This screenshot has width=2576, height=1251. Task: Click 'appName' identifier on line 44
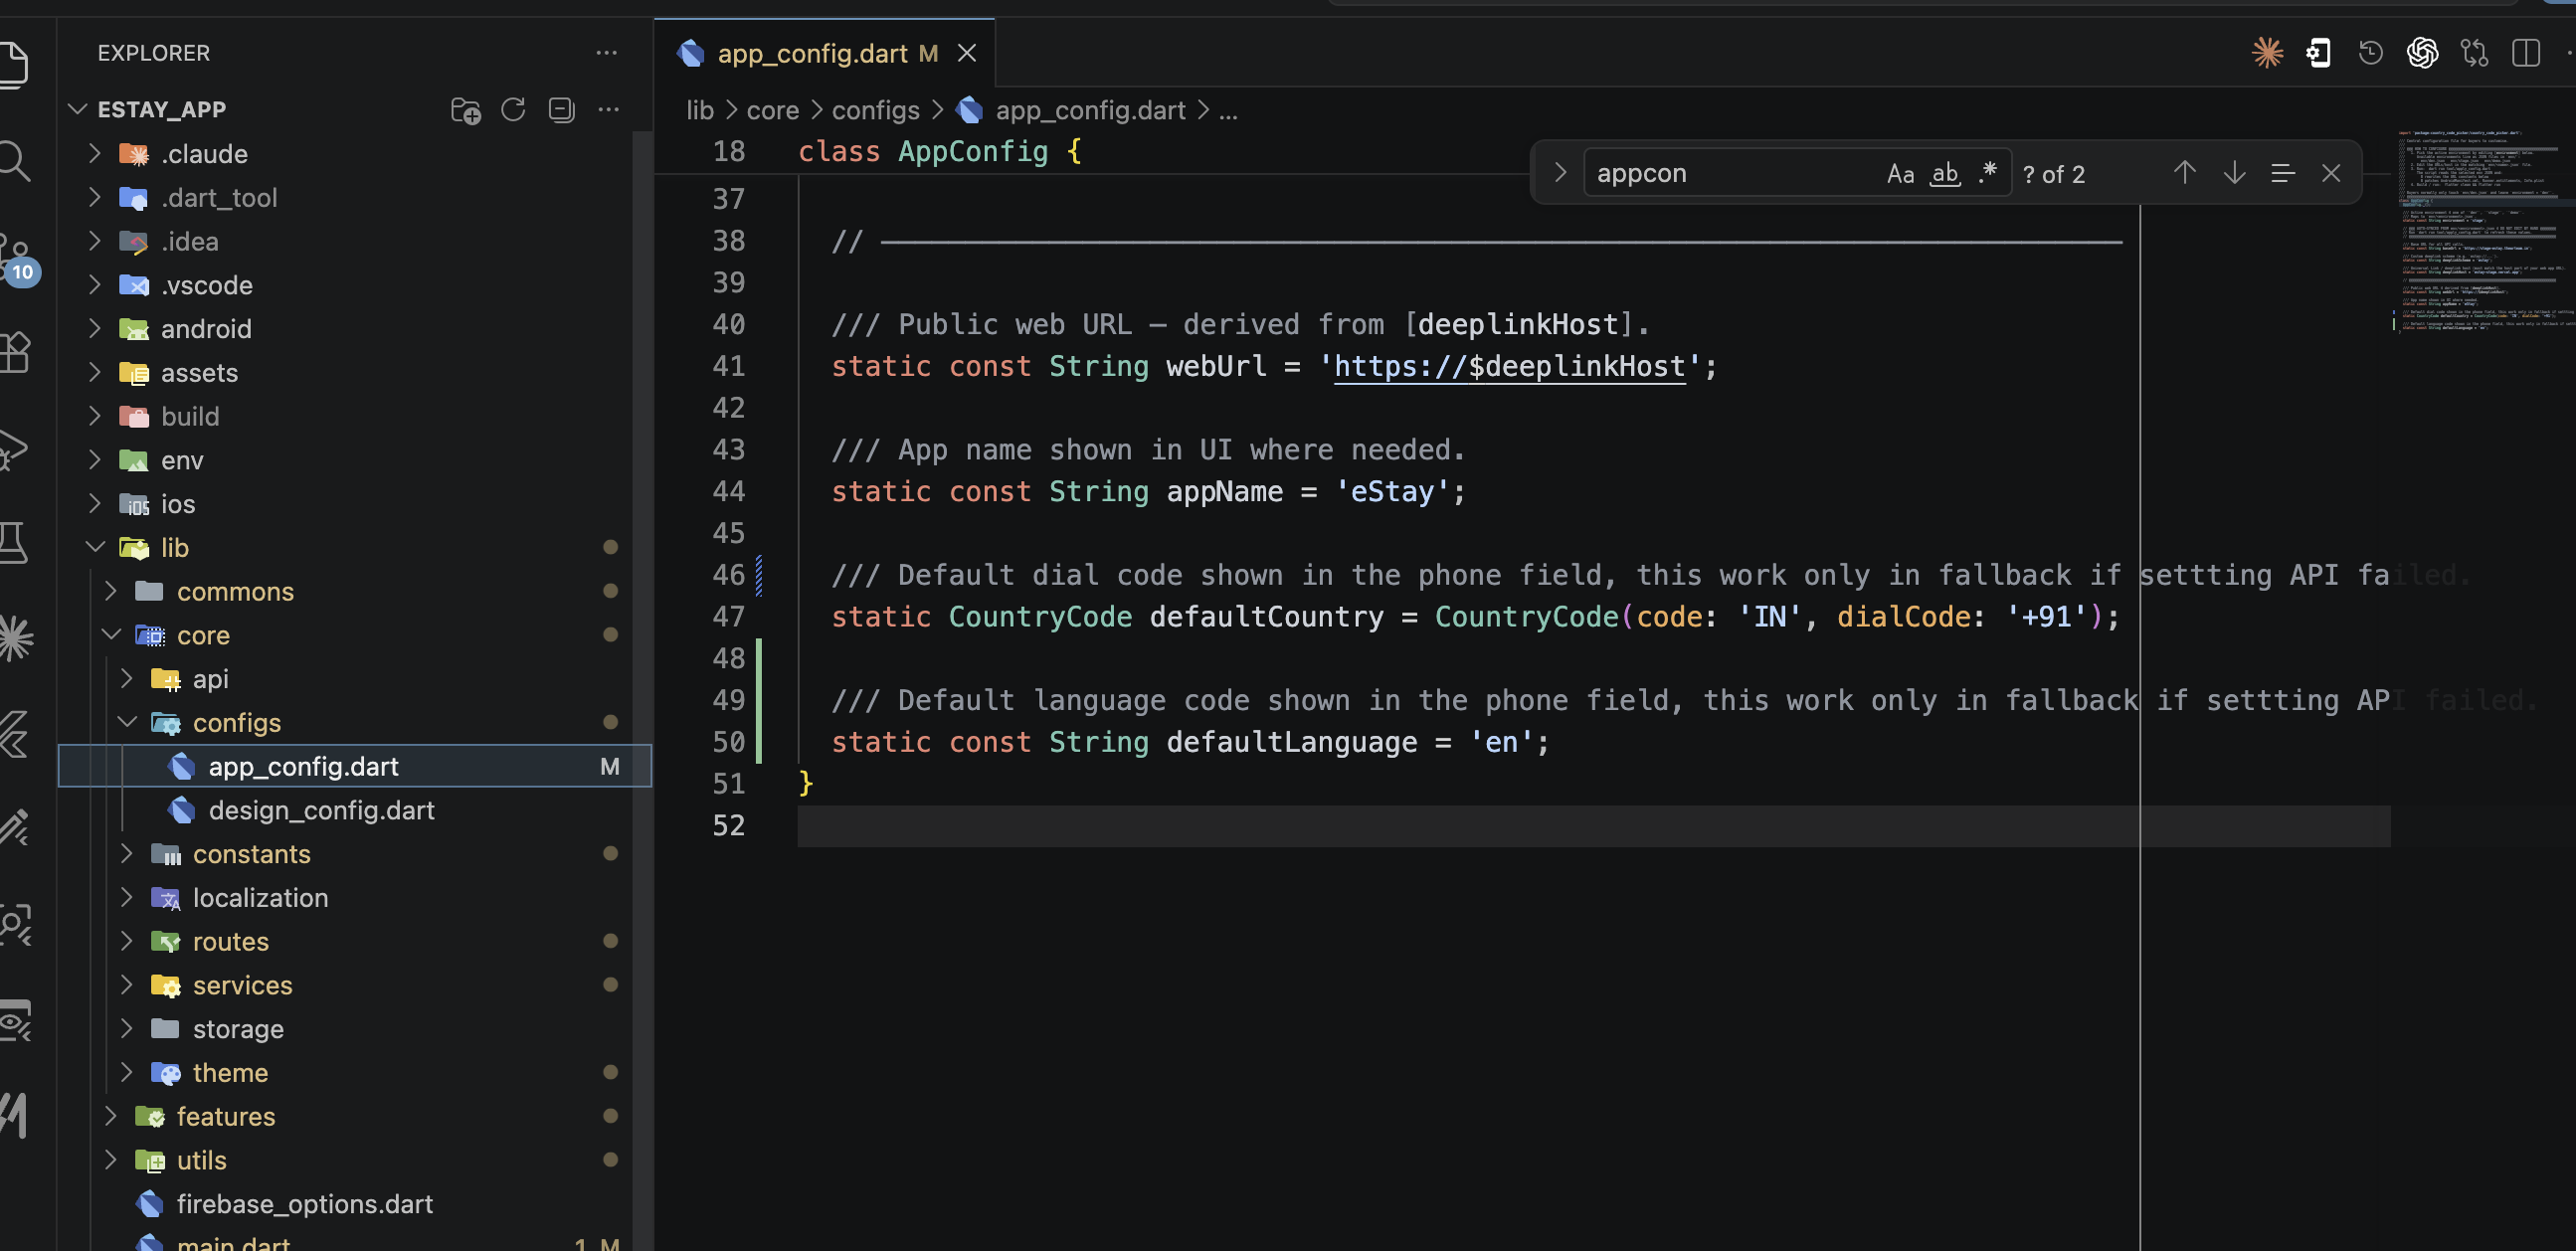[1224, 491]
